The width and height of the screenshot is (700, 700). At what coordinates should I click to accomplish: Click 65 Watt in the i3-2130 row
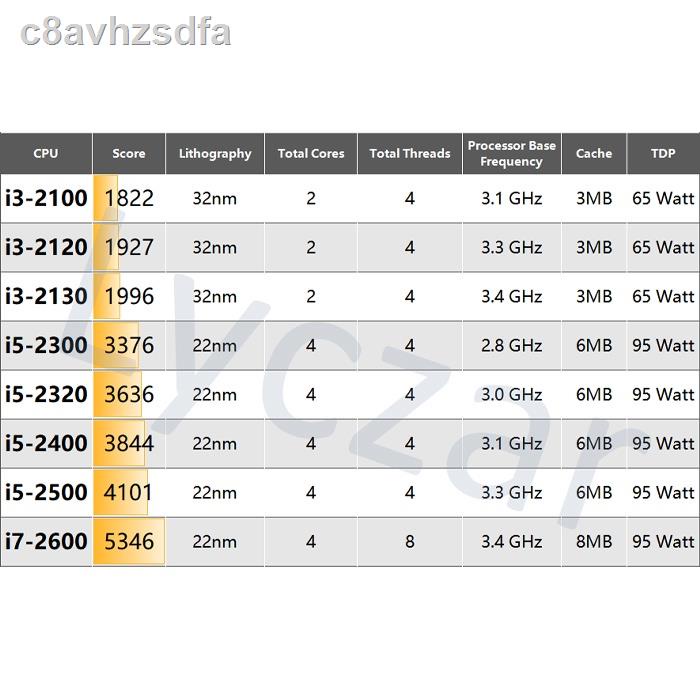pos(663,296)
